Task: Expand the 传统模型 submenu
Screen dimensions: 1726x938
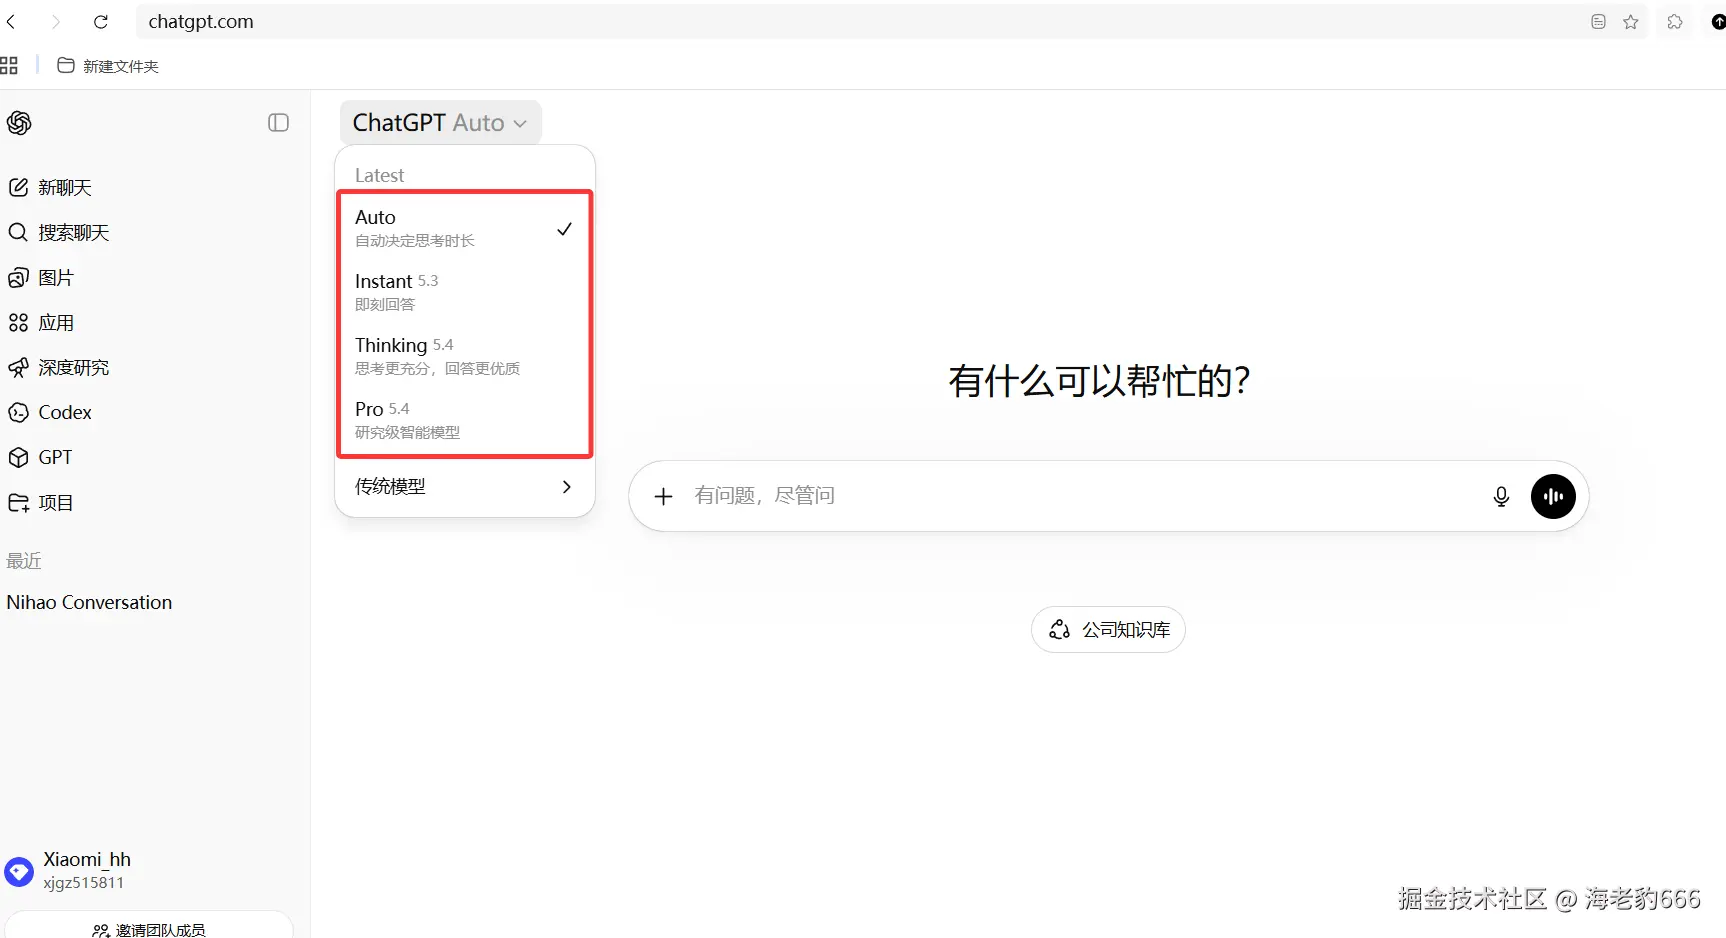Action: click(465, 487)
